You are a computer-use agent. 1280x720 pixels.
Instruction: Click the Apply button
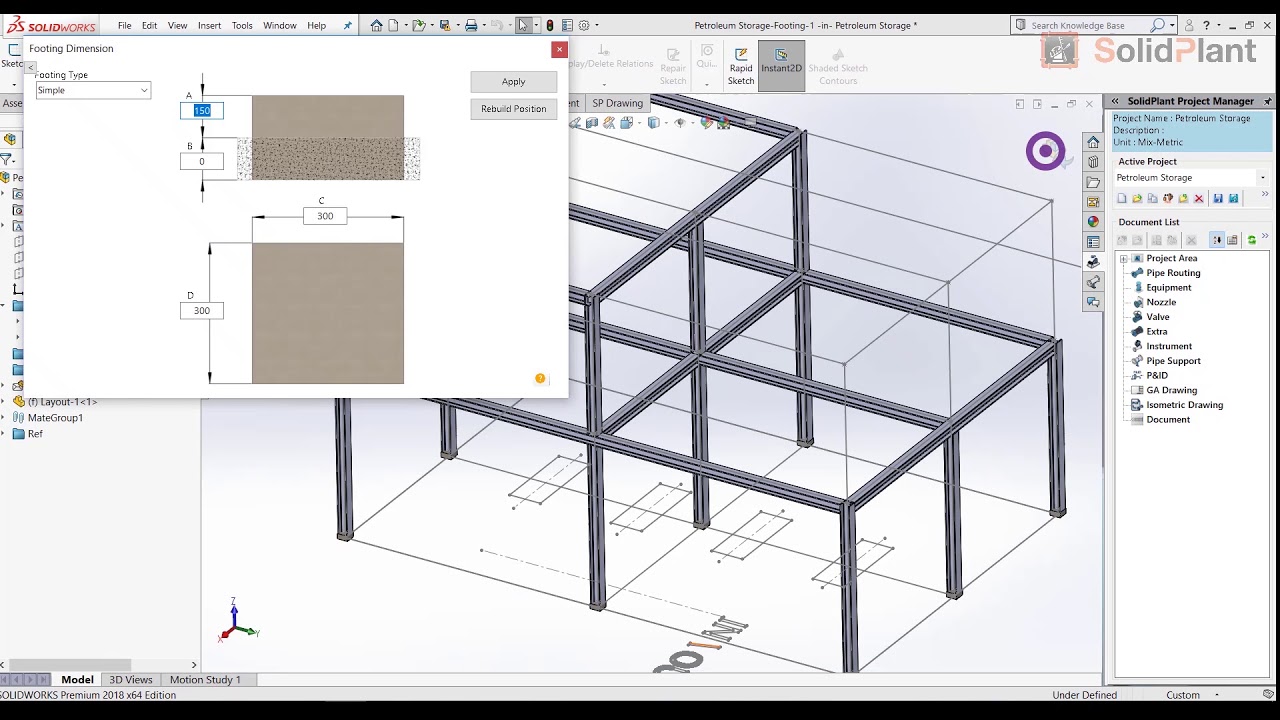[x=513, y=82]
